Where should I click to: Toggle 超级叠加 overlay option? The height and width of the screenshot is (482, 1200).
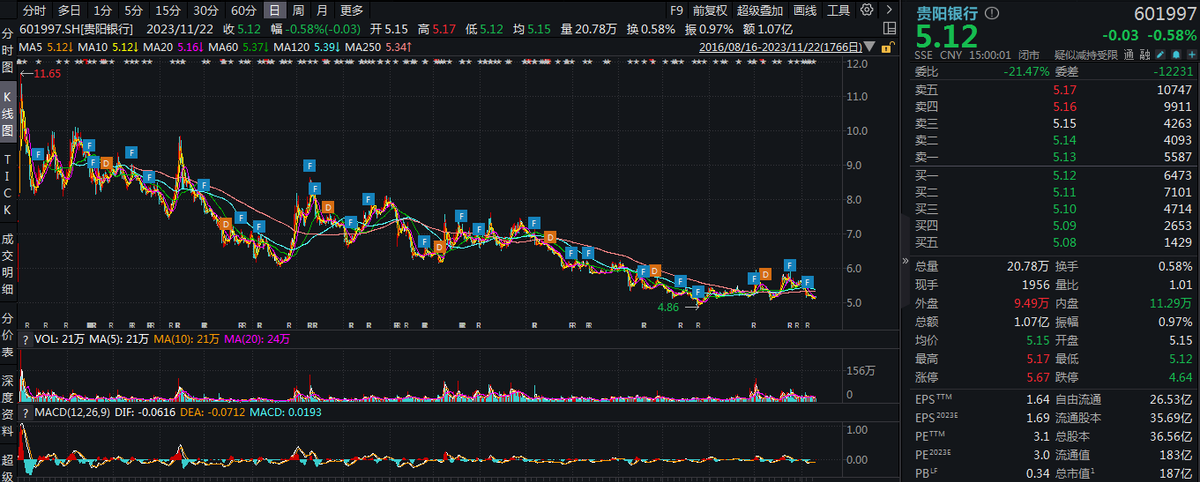[761, 10]
